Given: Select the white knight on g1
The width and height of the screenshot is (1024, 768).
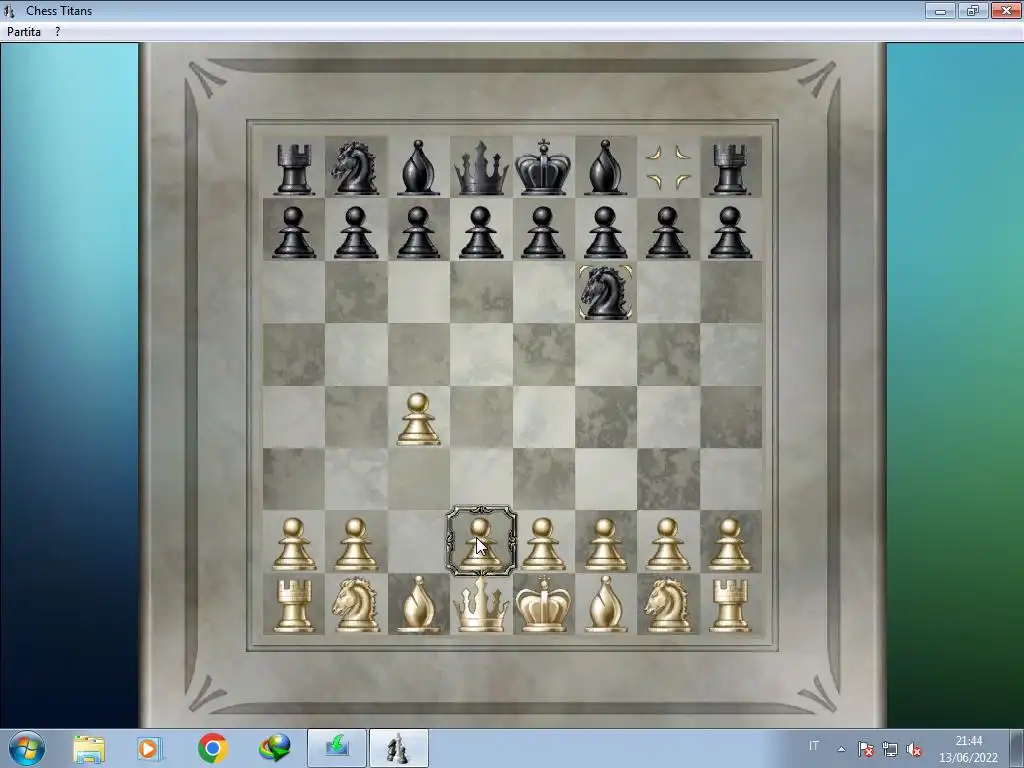Looking at the screenshot, I should [x=667, y=605].
